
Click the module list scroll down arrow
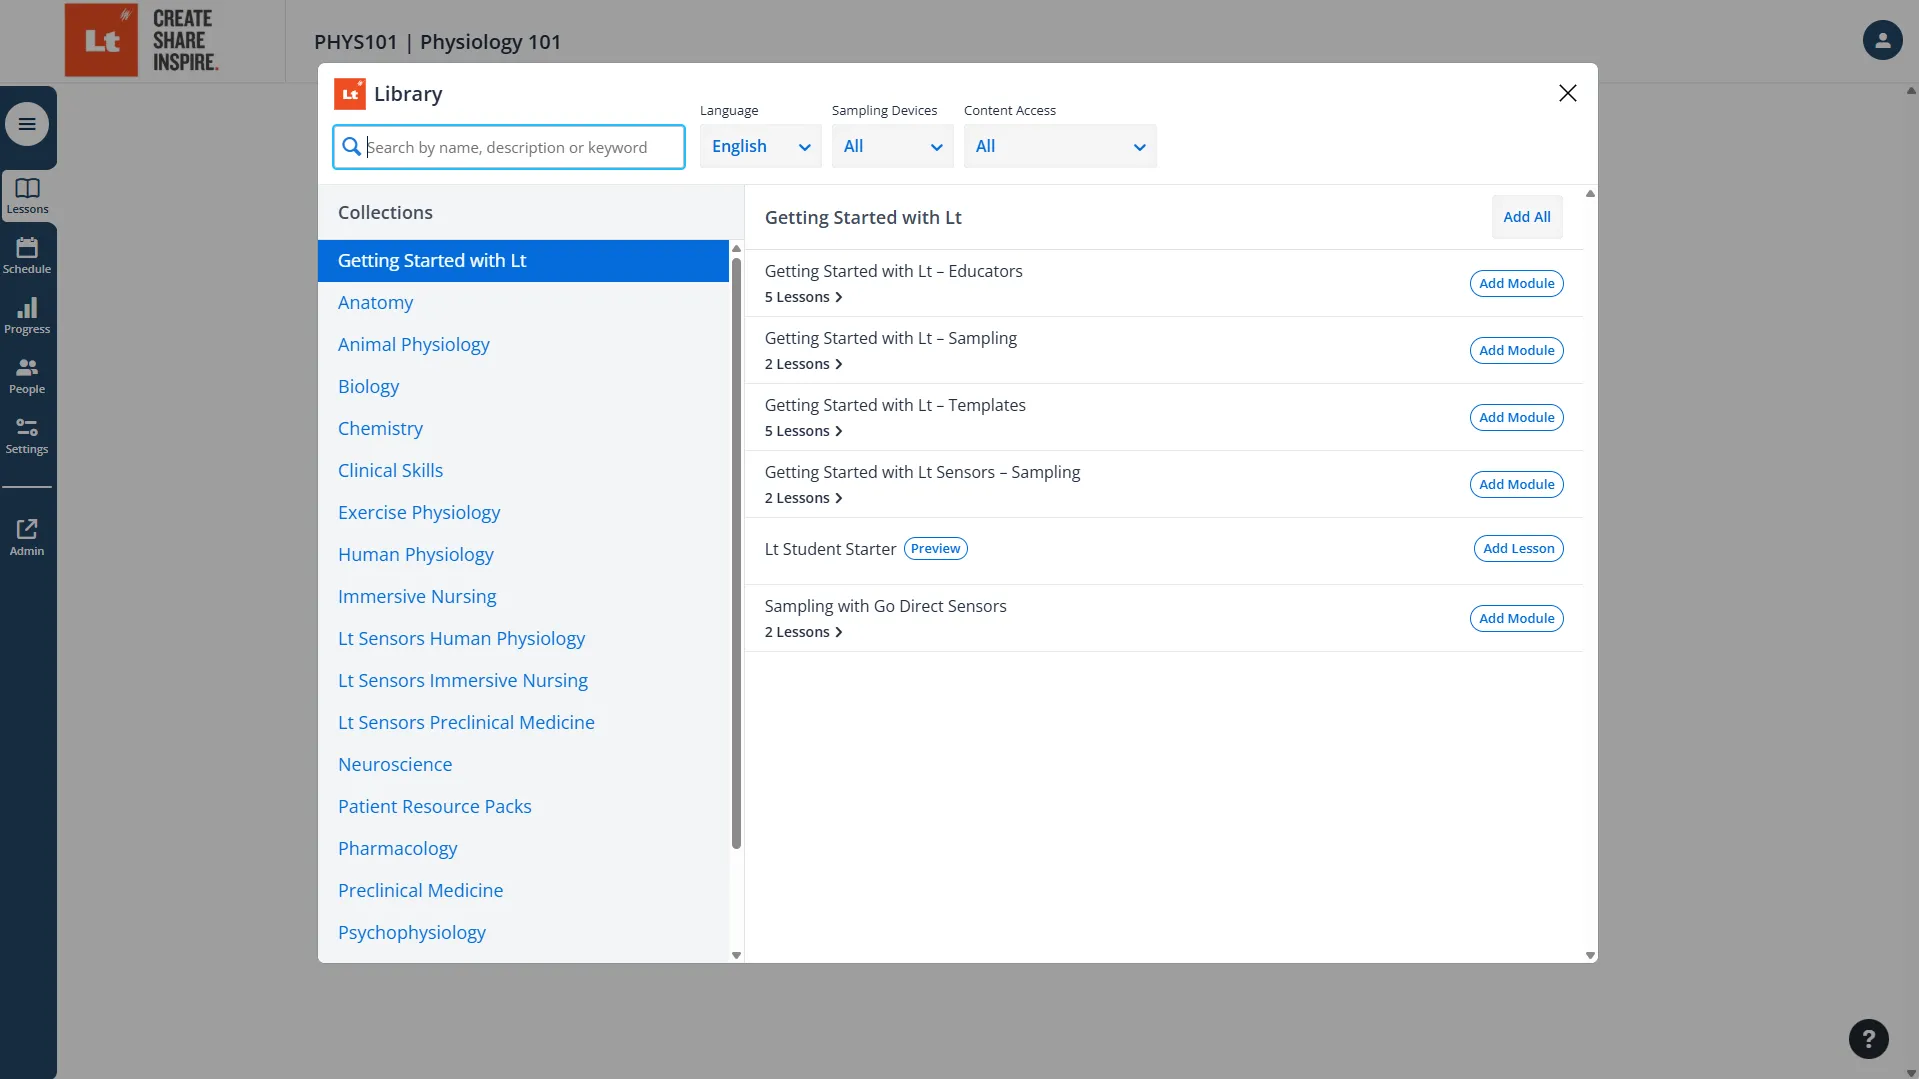click(x=1590, y=956)
